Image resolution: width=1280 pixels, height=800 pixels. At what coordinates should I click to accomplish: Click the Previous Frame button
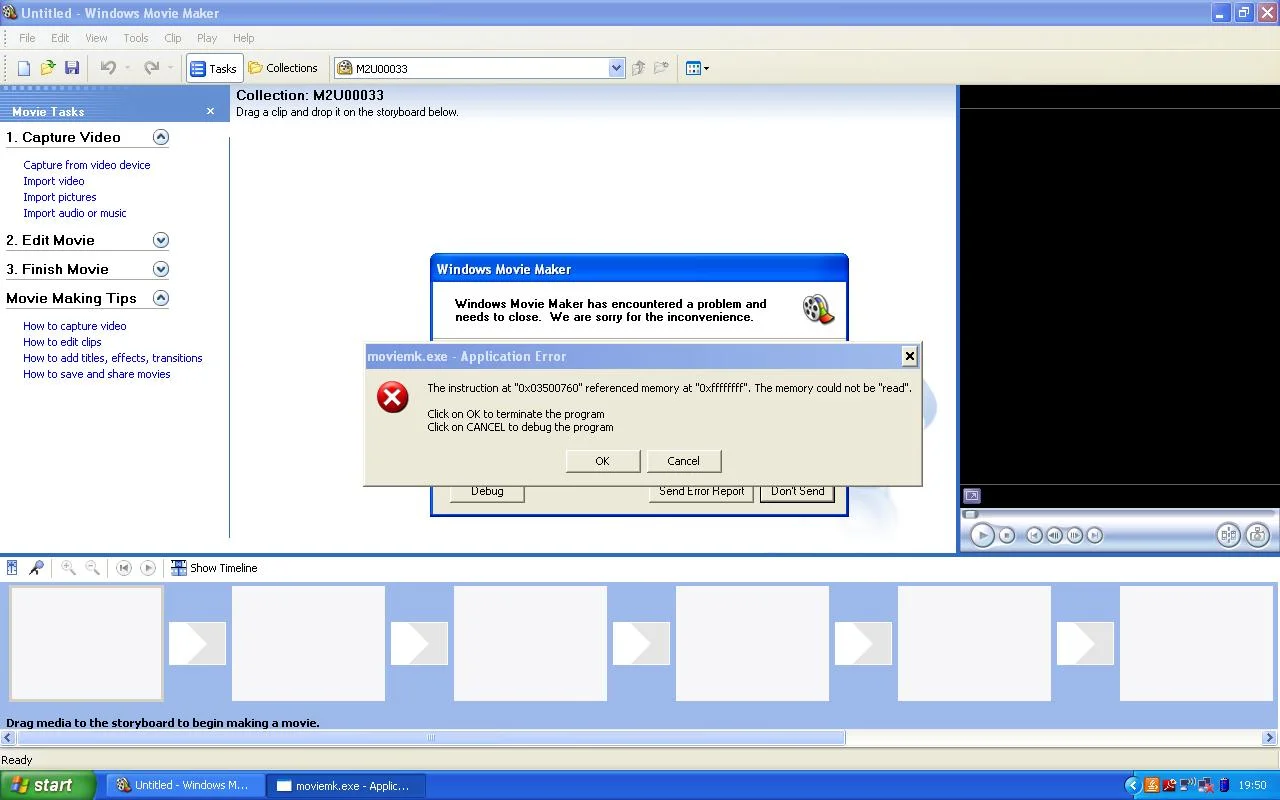1054,535
